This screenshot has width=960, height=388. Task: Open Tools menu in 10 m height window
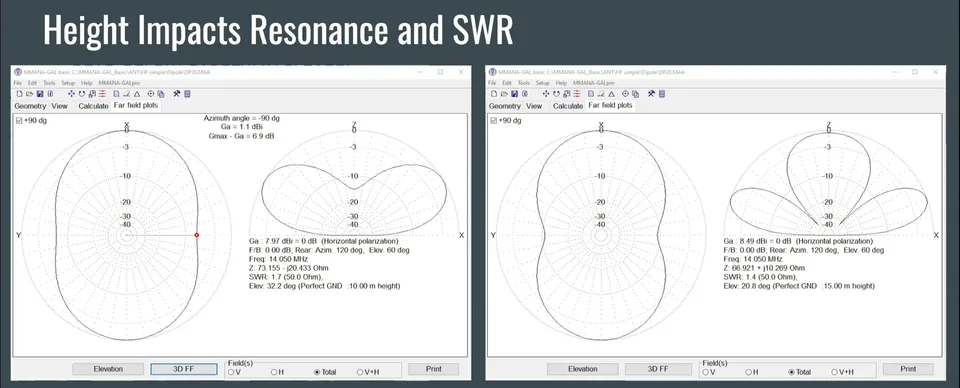(49, 83)
